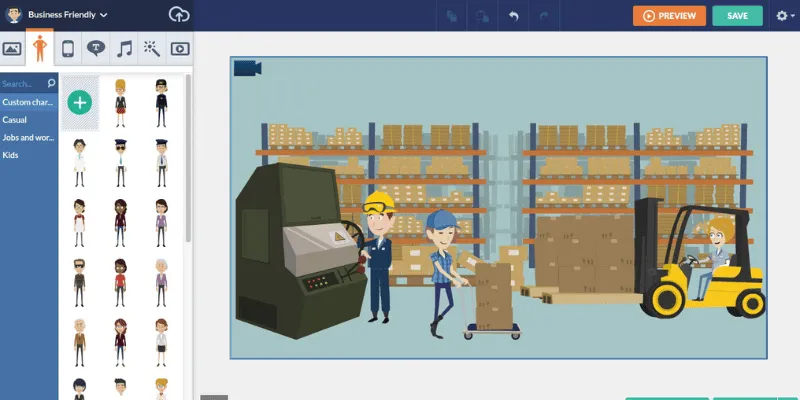Viewport: 800px width, 400px height.
Task: Click the redo arrow
Action: pos(544,16)
